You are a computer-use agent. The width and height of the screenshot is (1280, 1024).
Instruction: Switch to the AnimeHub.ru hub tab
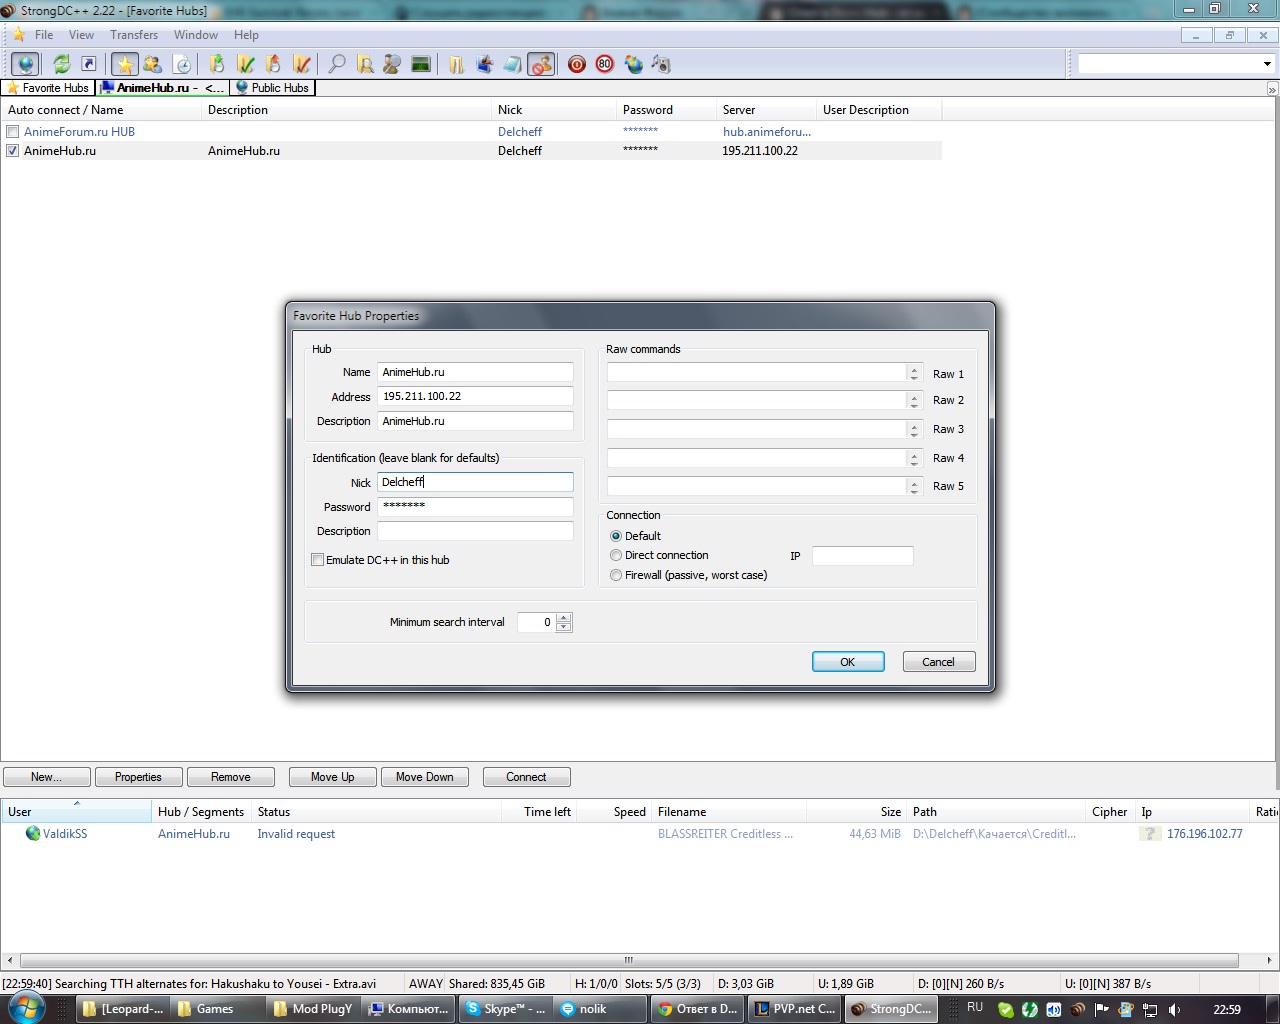tap(163, 88)
